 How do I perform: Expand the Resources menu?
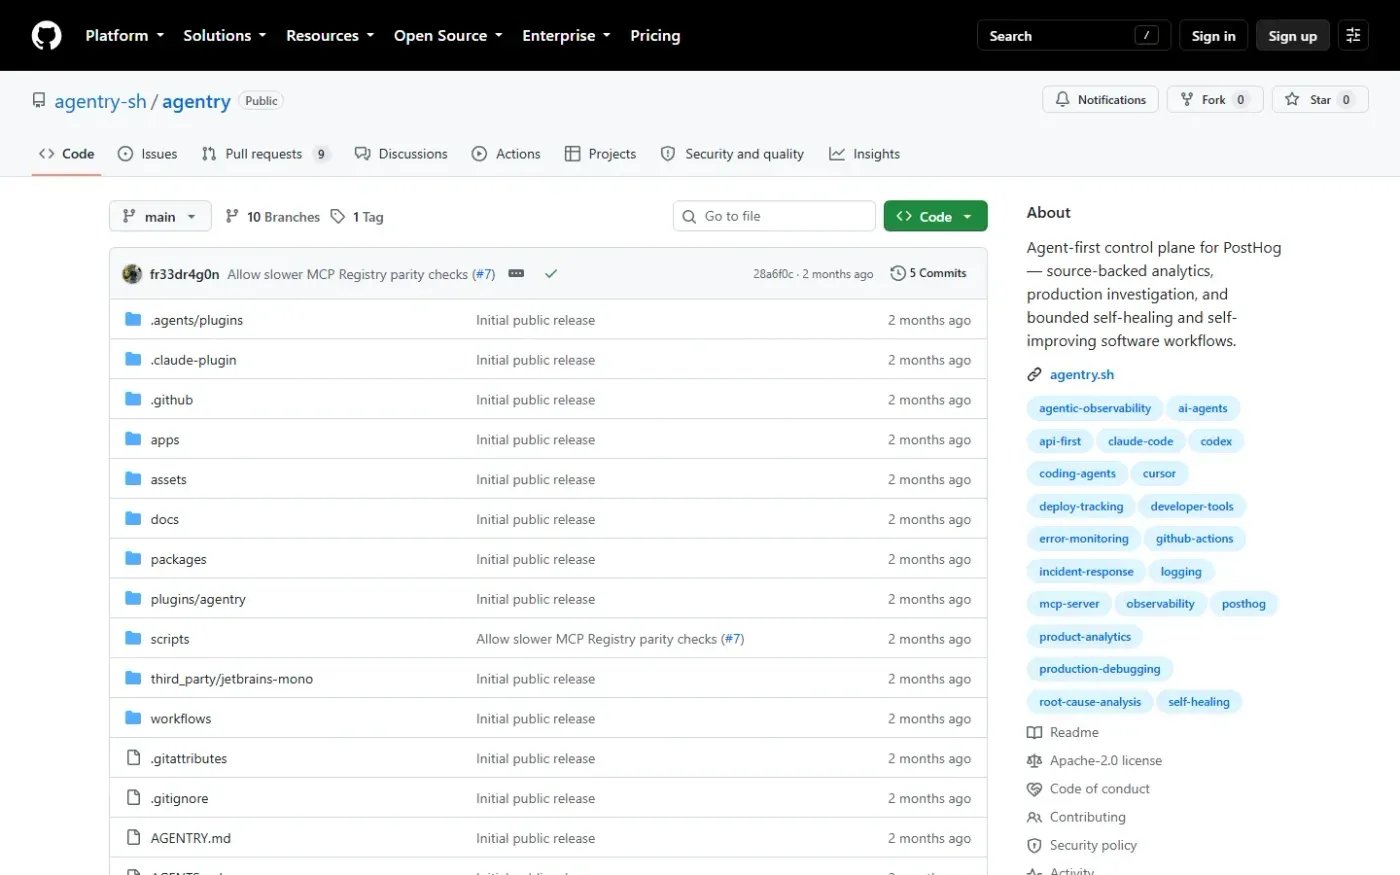click(x=330, y=36)
